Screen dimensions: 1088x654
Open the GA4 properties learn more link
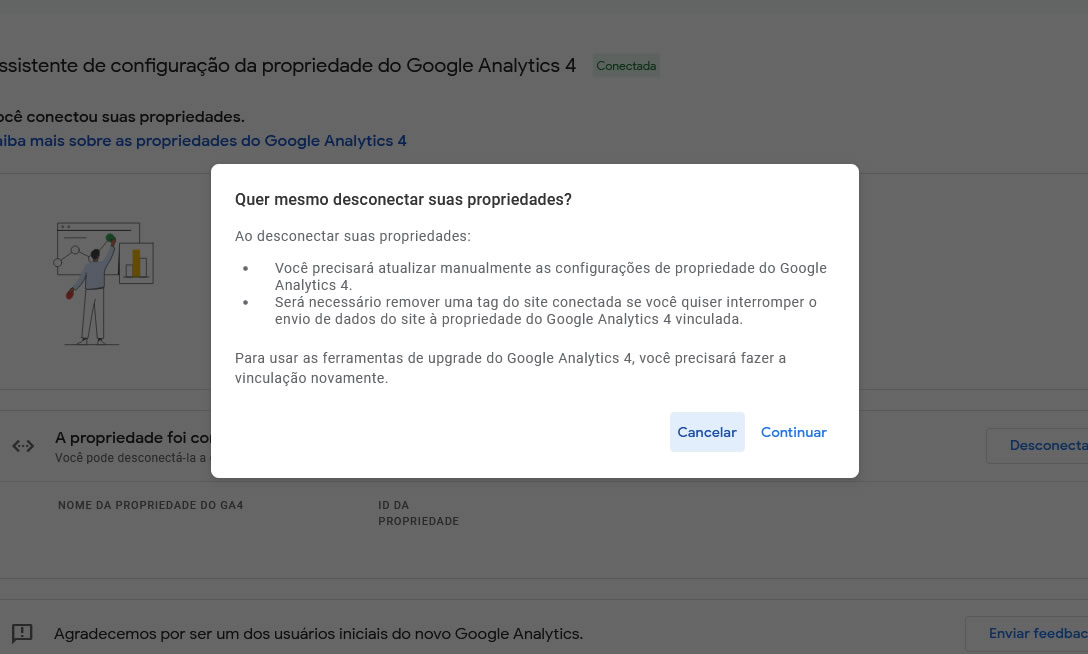(x=203, y=141)
